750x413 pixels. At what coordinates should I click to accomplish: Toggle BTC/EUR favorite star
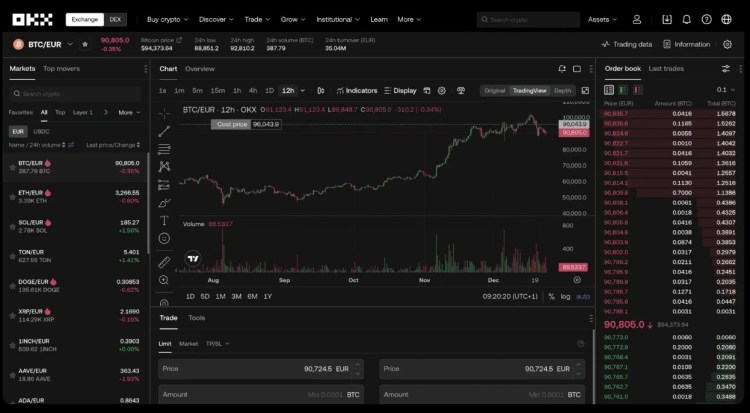(x=85, y=44)
